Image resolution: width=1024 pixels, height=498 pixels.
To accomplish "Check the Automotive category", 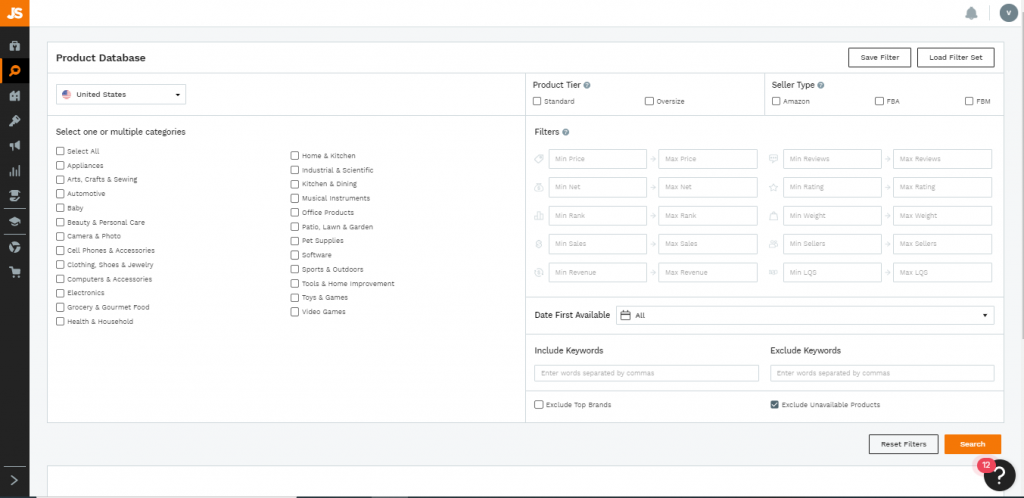I will 60,194.
